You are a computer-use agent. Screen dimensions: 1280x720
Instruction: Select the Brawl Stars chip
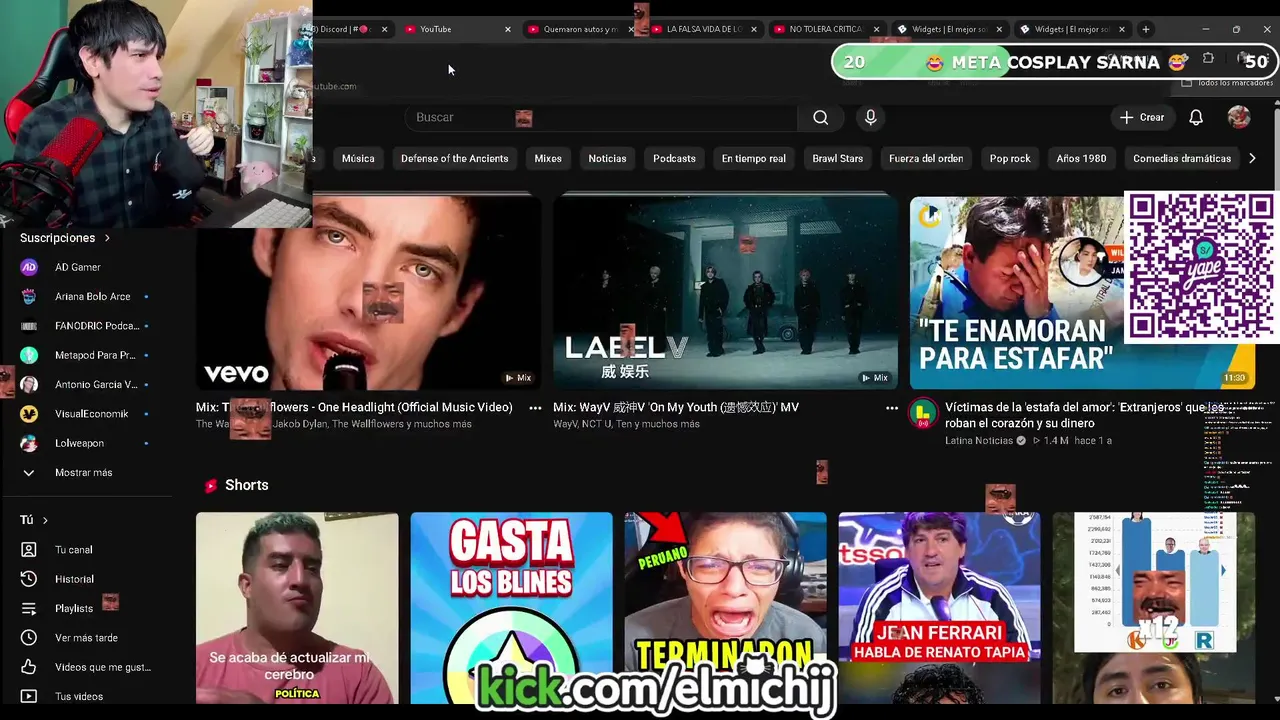point(837,158)
